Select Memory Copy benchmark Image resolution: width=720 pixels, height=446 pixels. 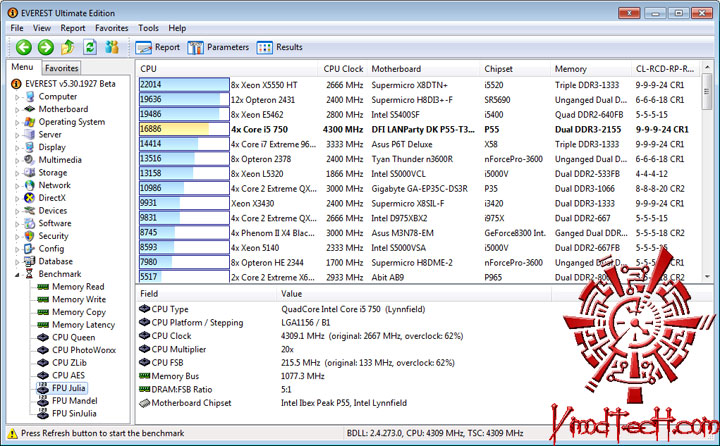pos(79,312)
